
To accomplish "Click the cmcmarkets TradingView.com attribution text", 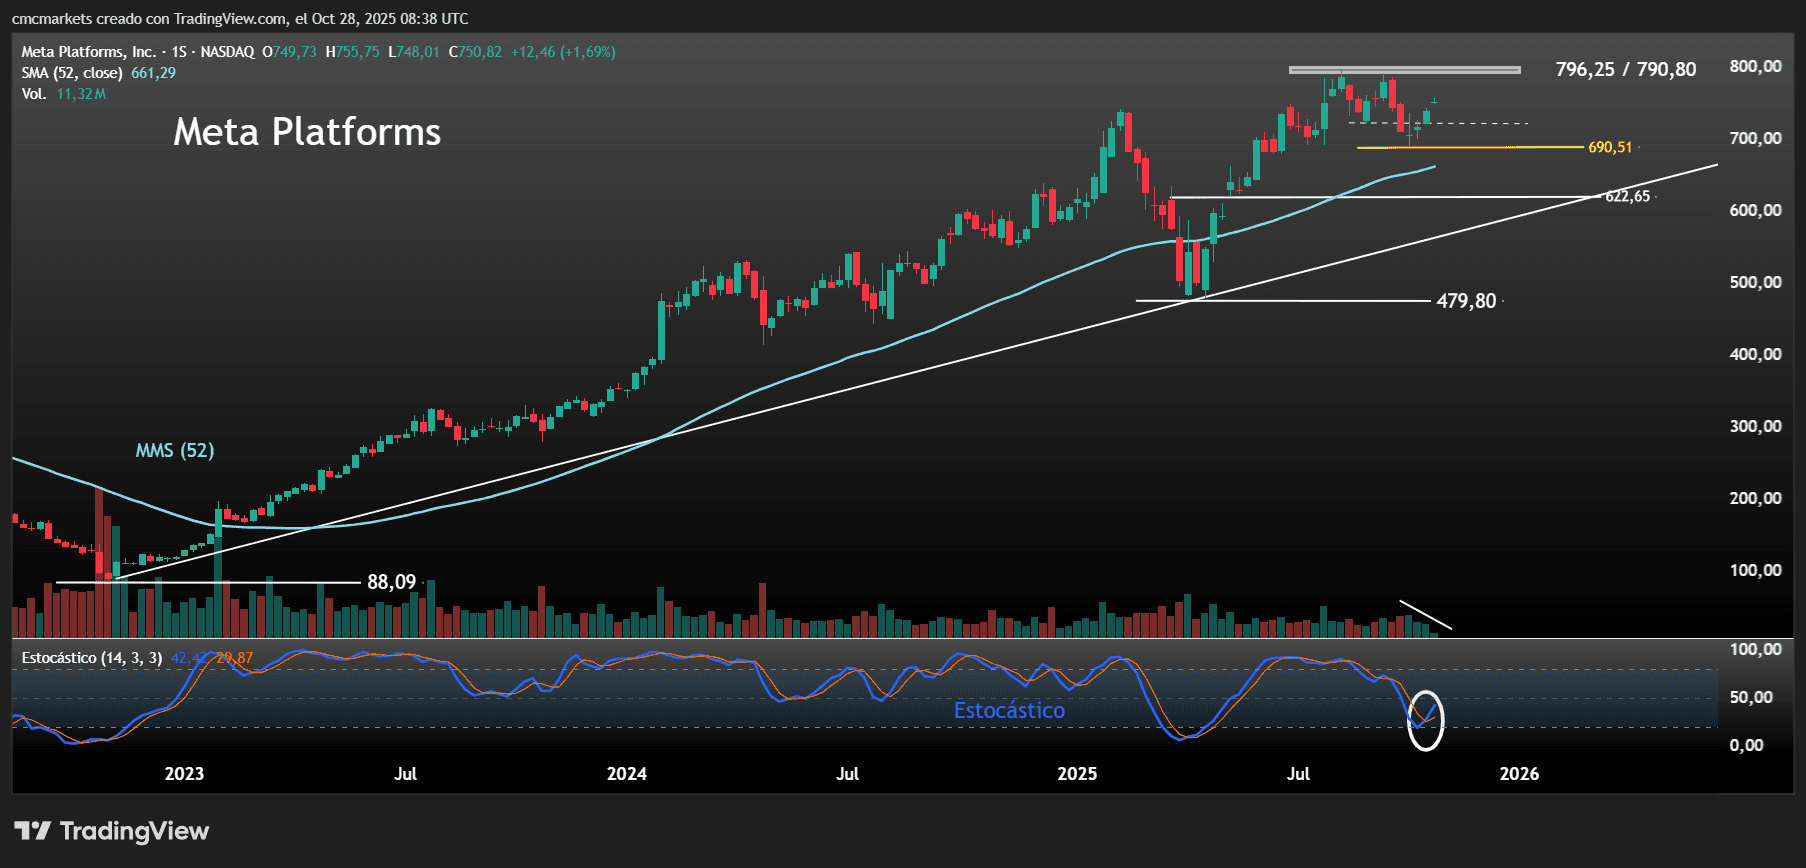I will [x=240, y=19].
